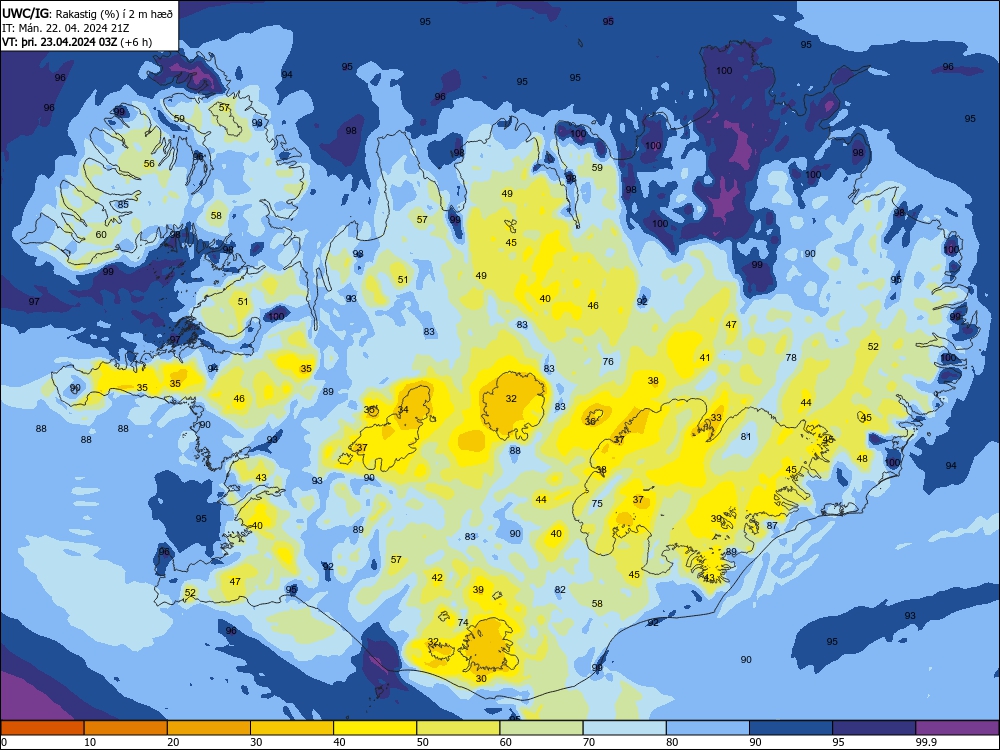Click the humidity value '76' on the map
Image resolution: width=1000 pixels, height=750 pixels.
608,362
